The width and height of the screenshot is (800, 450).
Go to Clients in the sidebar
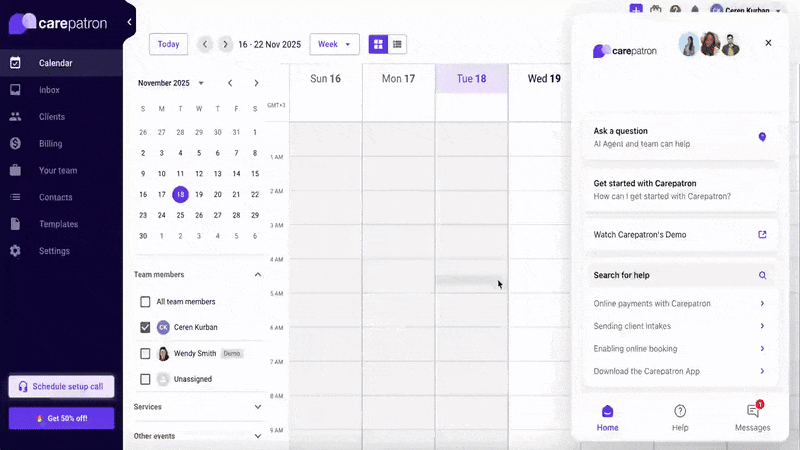click(x=61, y=117)
